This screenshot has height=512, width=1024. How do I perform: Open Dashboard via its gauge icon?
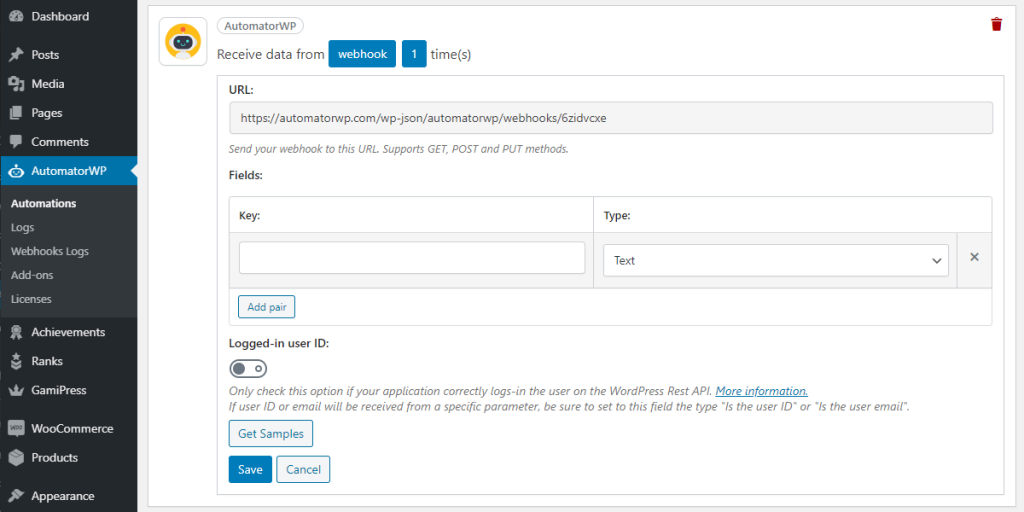16,17
